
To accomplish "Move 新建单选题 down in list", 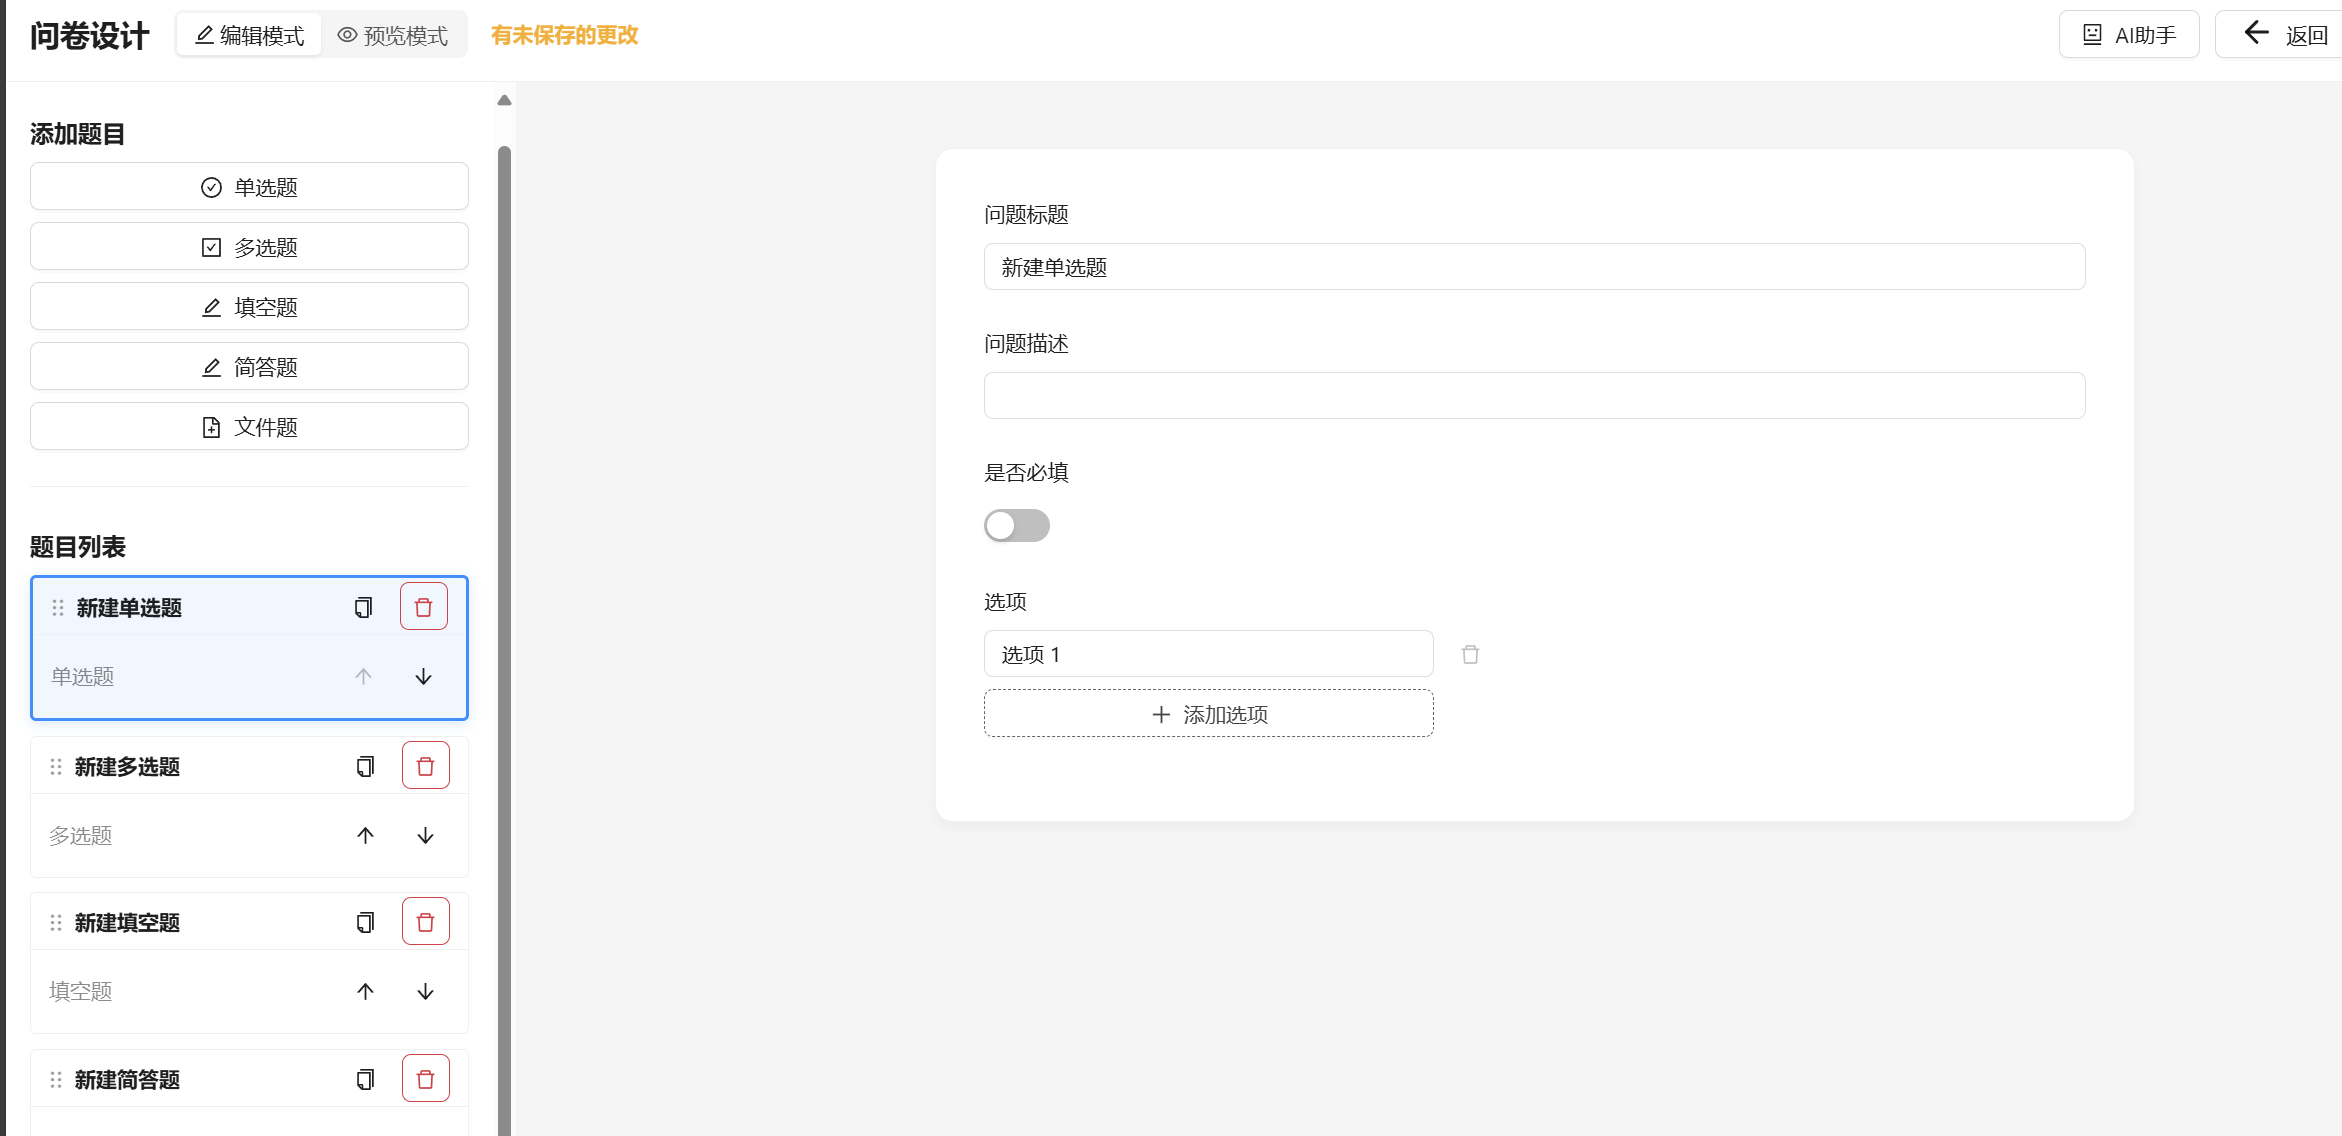I will 423,676.
